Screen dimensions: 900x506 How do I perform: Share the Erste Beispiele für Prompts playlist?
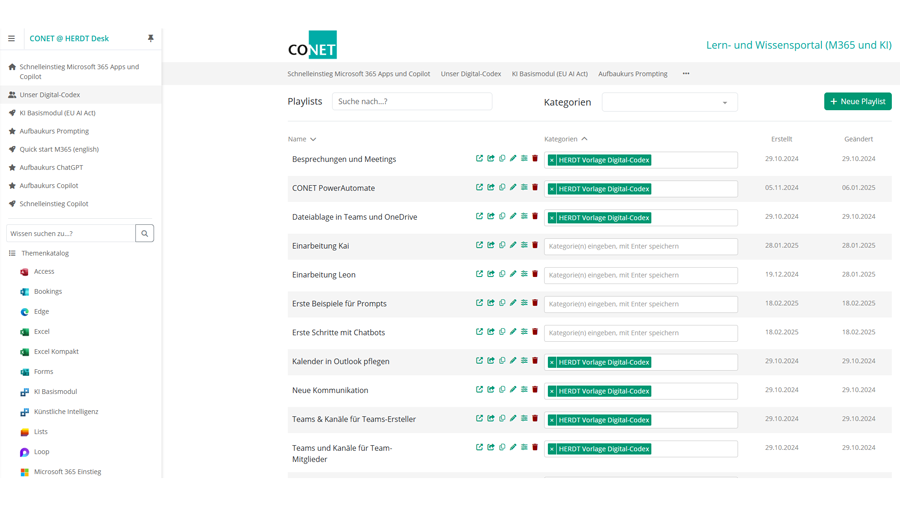click(491, 303)
